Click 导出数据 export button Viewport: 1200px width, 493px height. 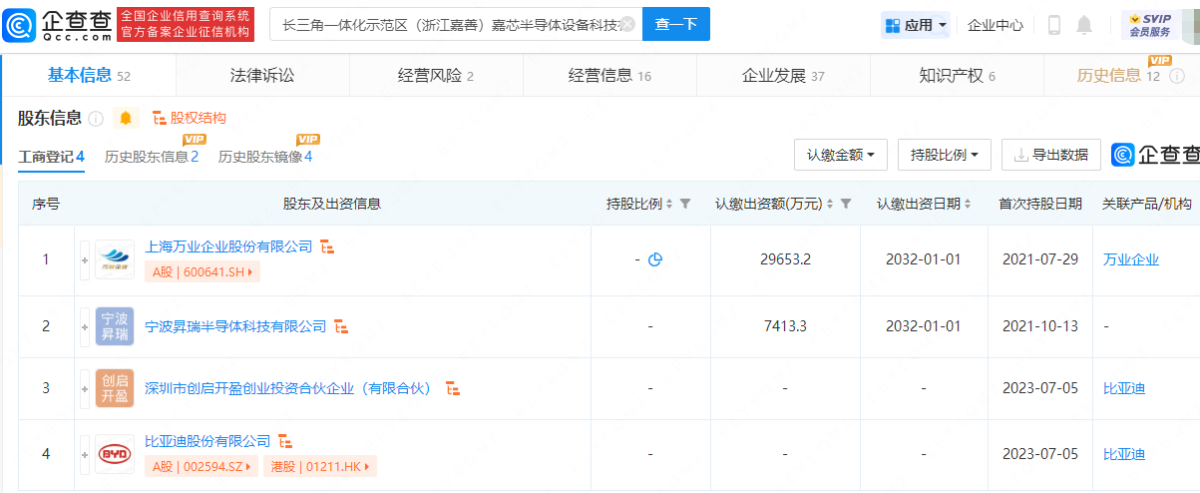[1051, 155]
